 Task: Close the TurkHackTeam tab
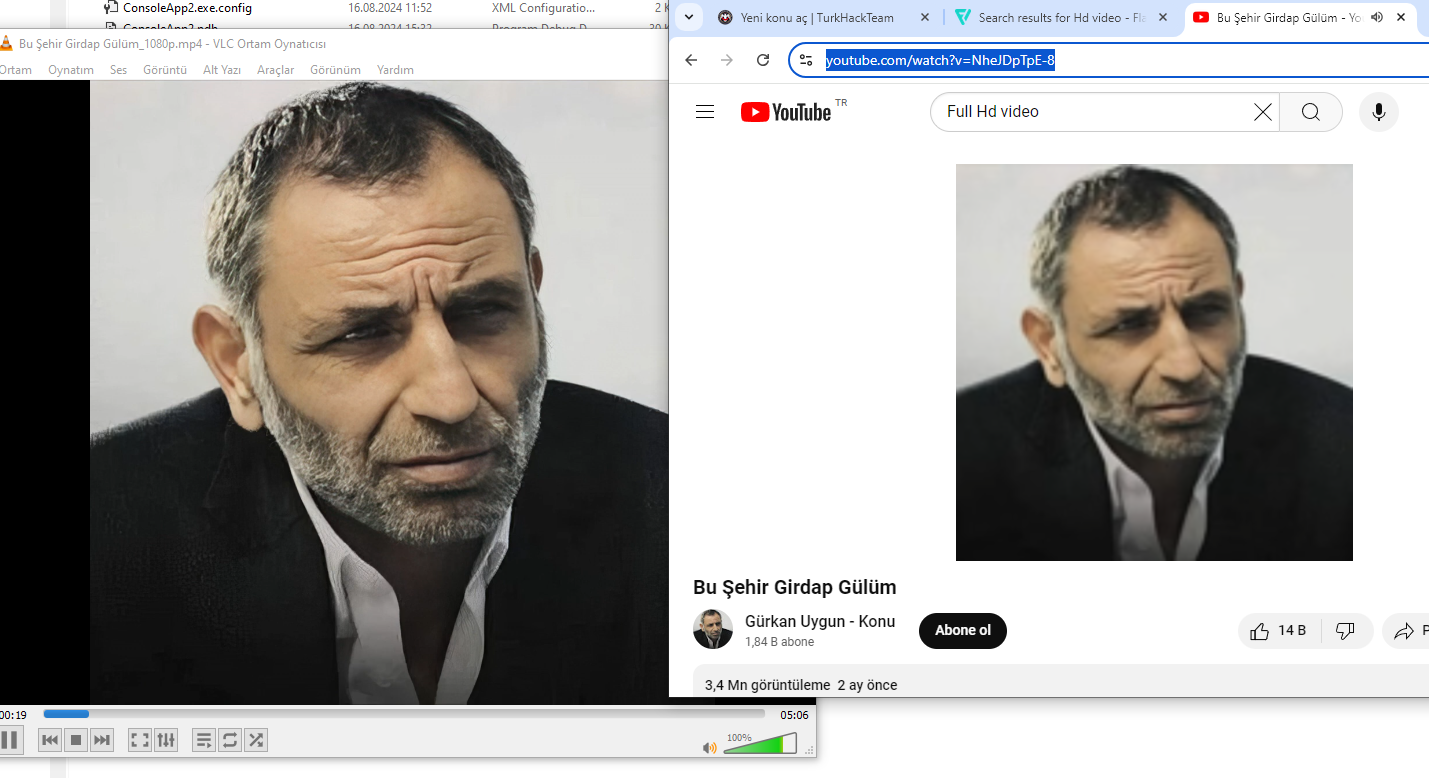924,17
